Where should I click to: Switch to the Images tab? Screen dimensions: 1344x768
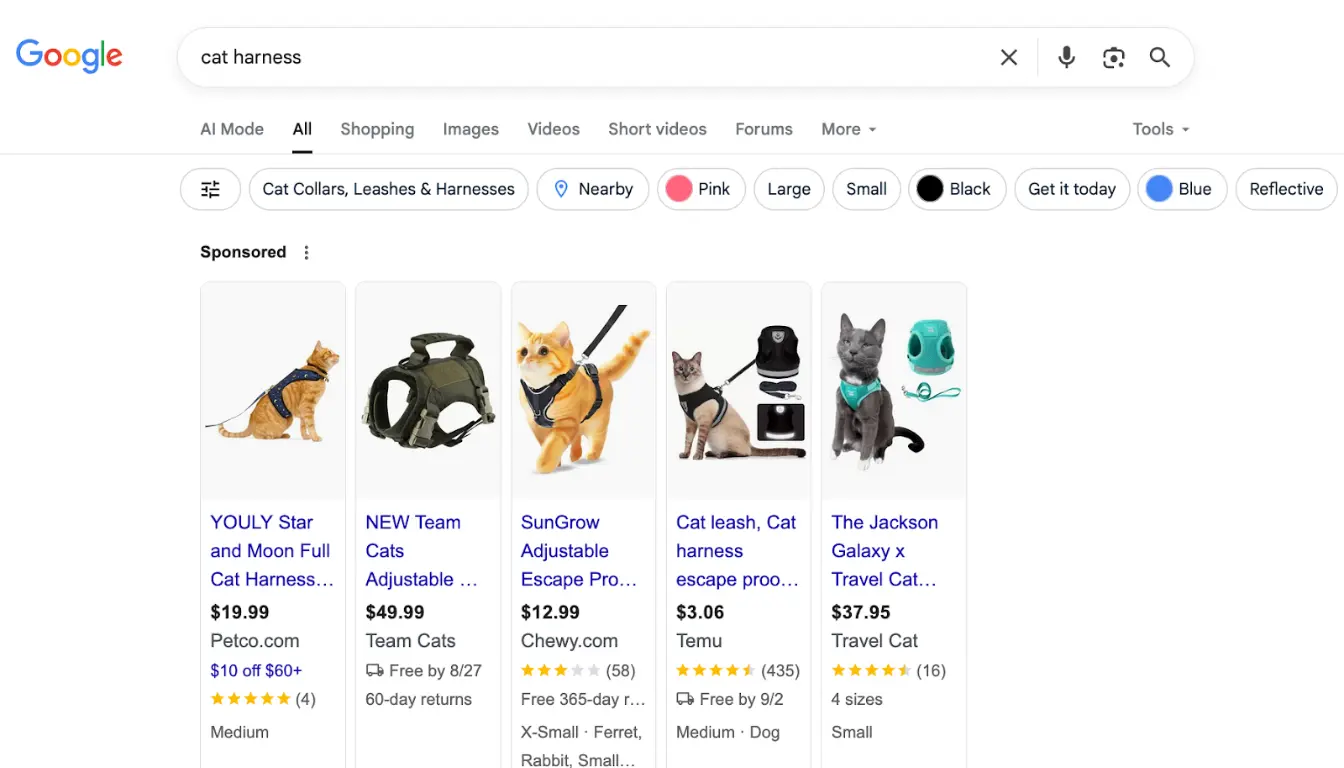(470, 129)
